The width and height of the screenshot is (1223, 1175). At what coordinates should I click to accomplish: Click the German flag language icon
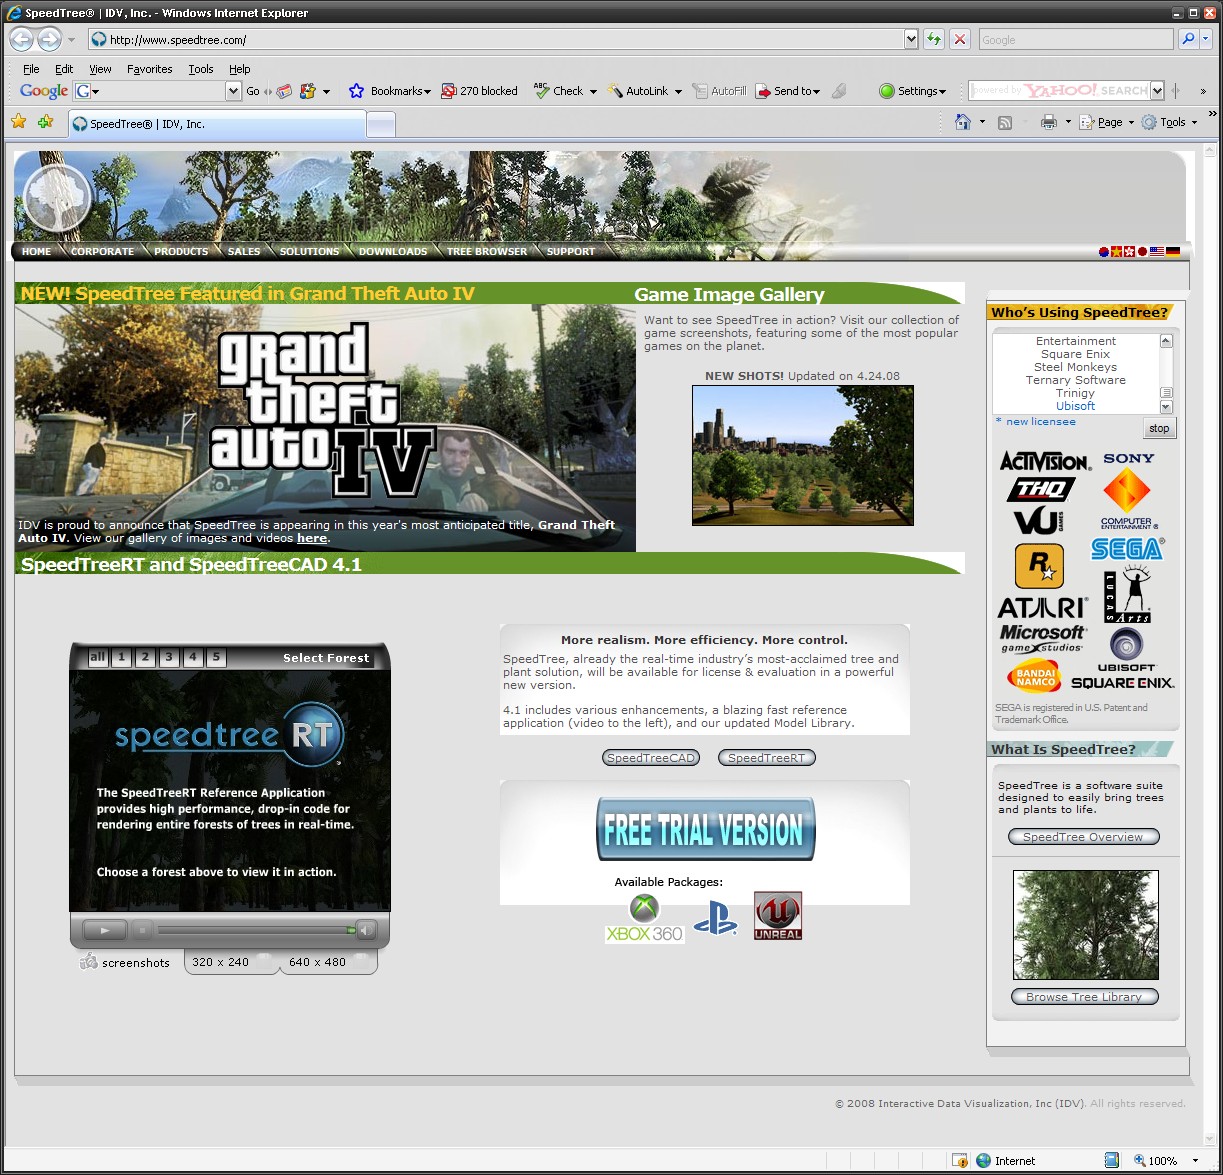[1173, 252]
